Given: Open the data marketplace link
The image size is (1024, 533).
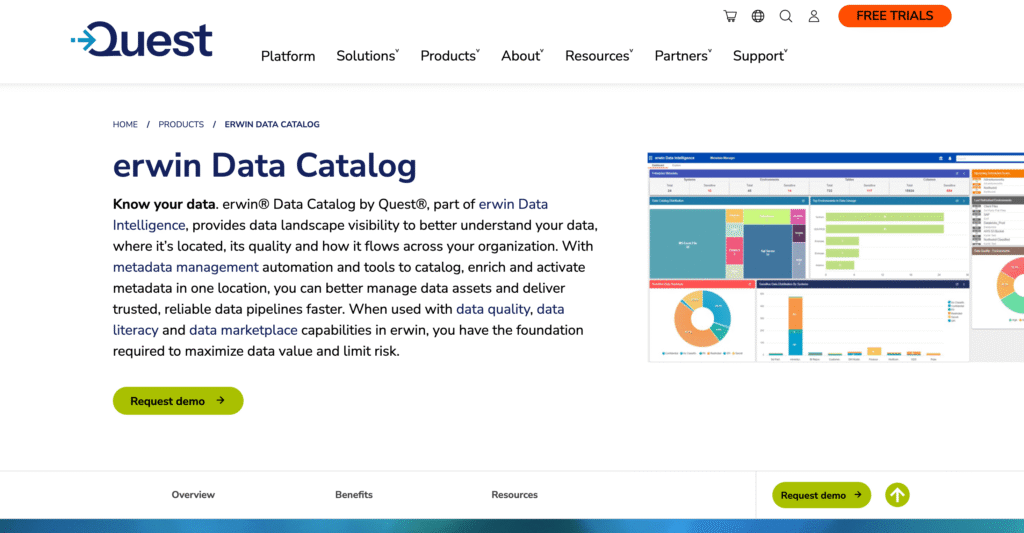Looking at the screenshot, I should tap(243, 330).
